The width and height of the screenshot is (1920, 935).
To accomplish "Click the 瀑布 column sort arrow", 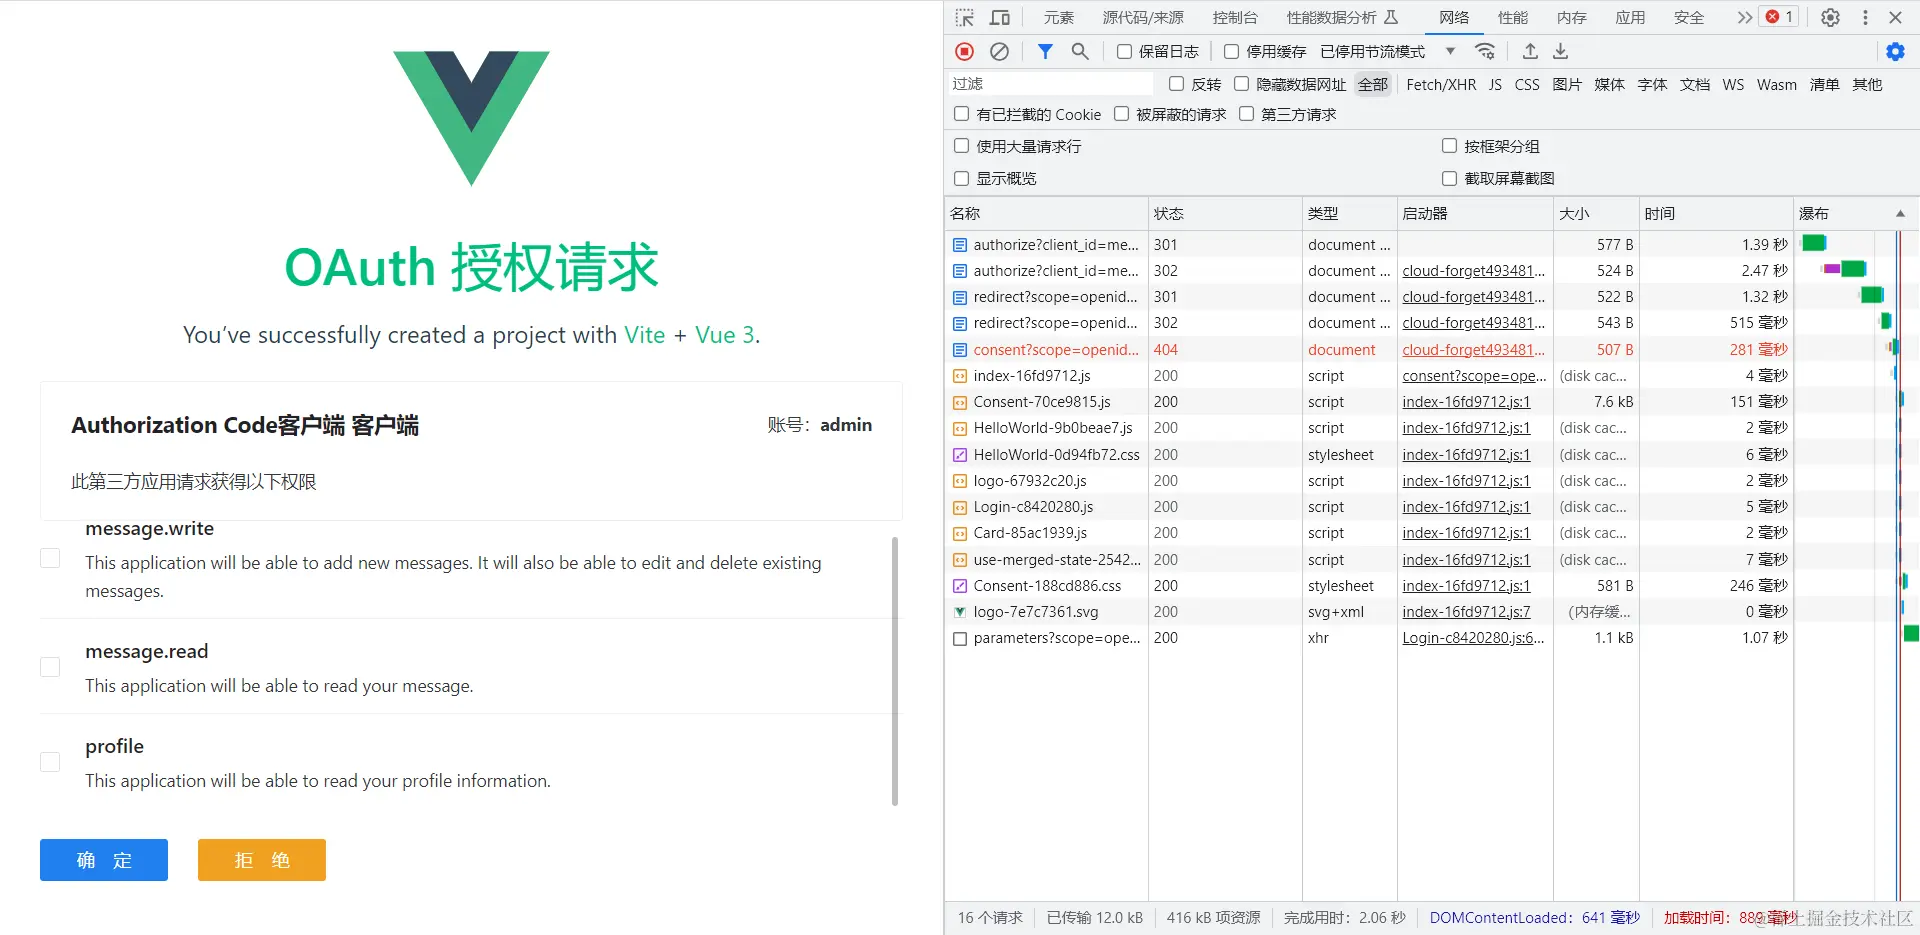I will tap(1900, 213).
